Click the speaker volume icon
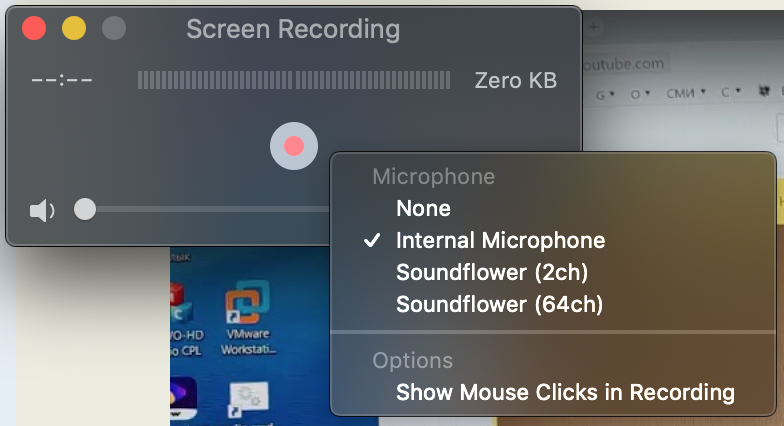784x426 pixels. pos(42,210)
